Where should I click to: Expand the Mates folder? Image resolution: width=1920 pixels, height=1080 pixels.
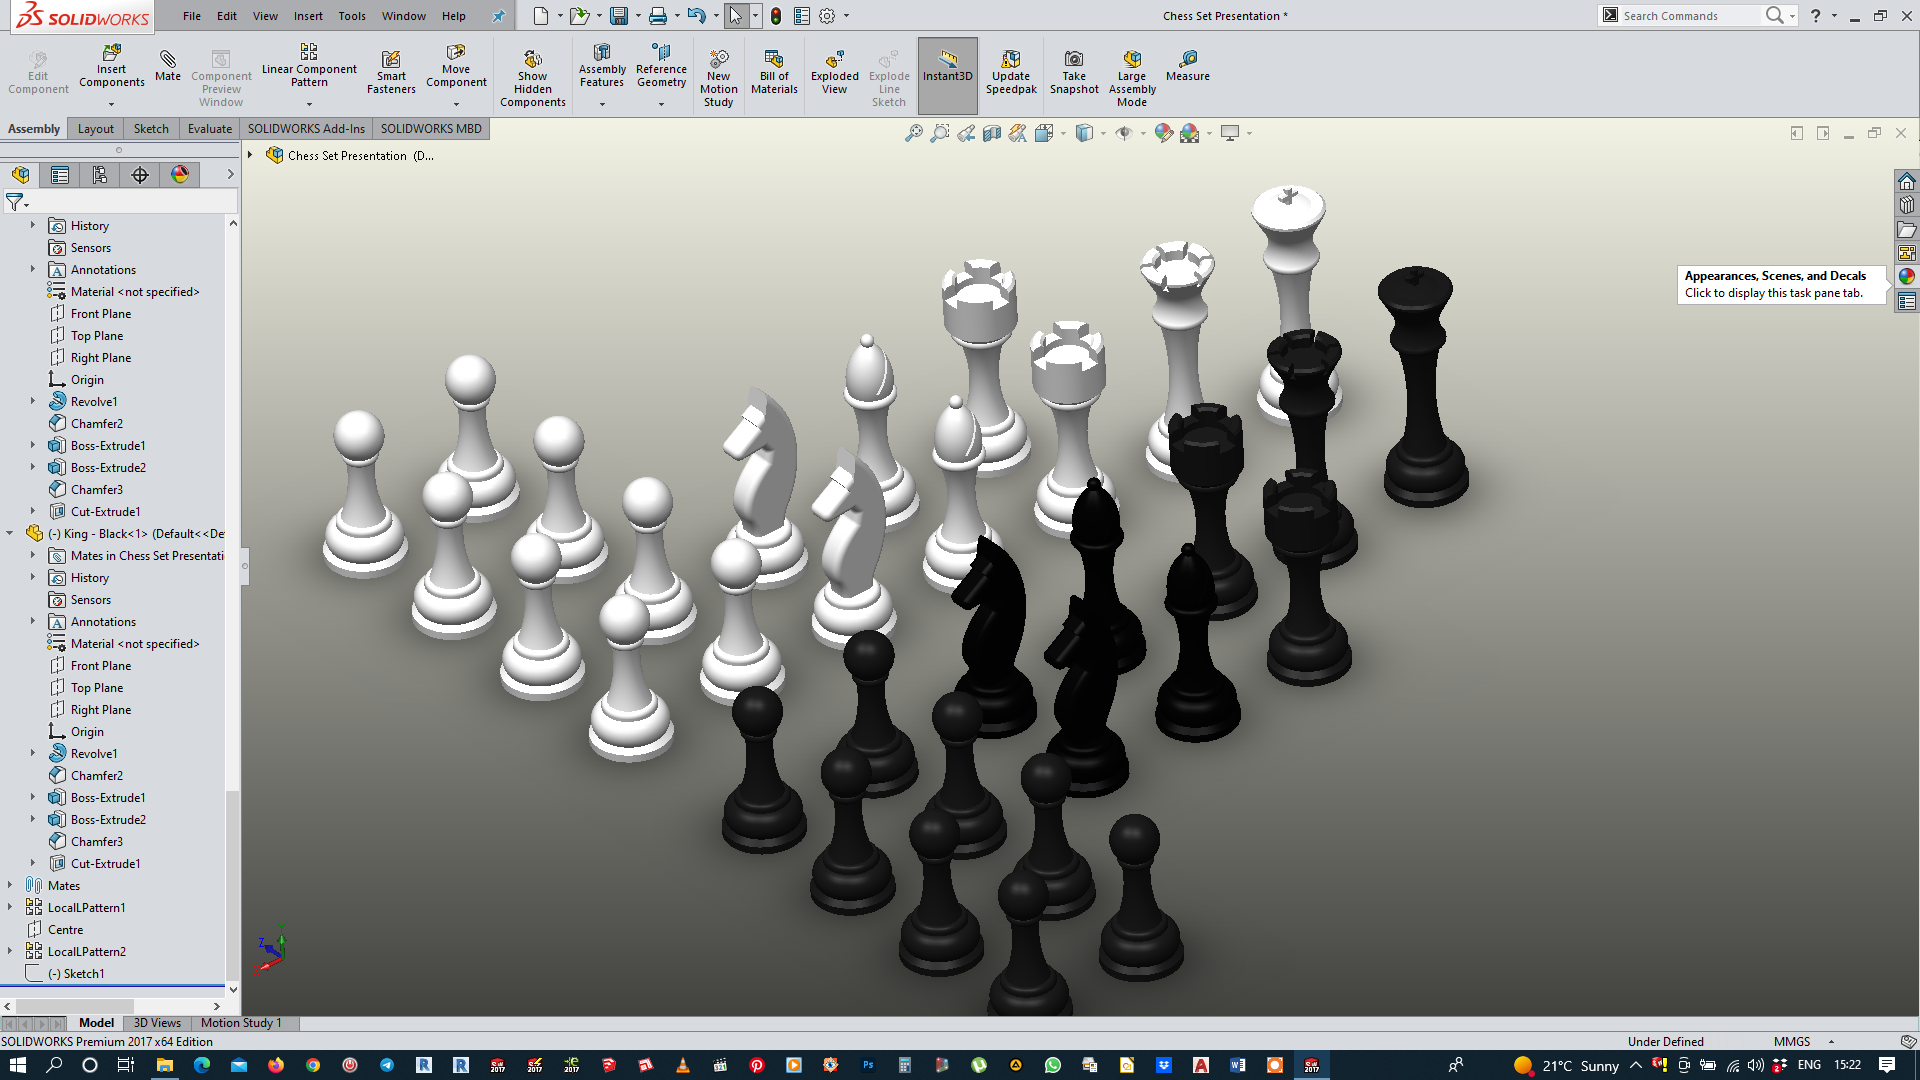pos(10,885)
